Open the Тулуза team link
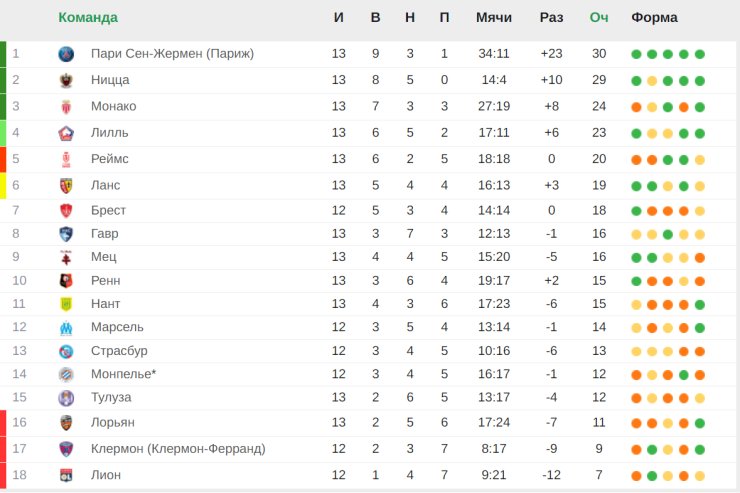The height and width of the screenshot is (493, 740). (x=111, y=397)
